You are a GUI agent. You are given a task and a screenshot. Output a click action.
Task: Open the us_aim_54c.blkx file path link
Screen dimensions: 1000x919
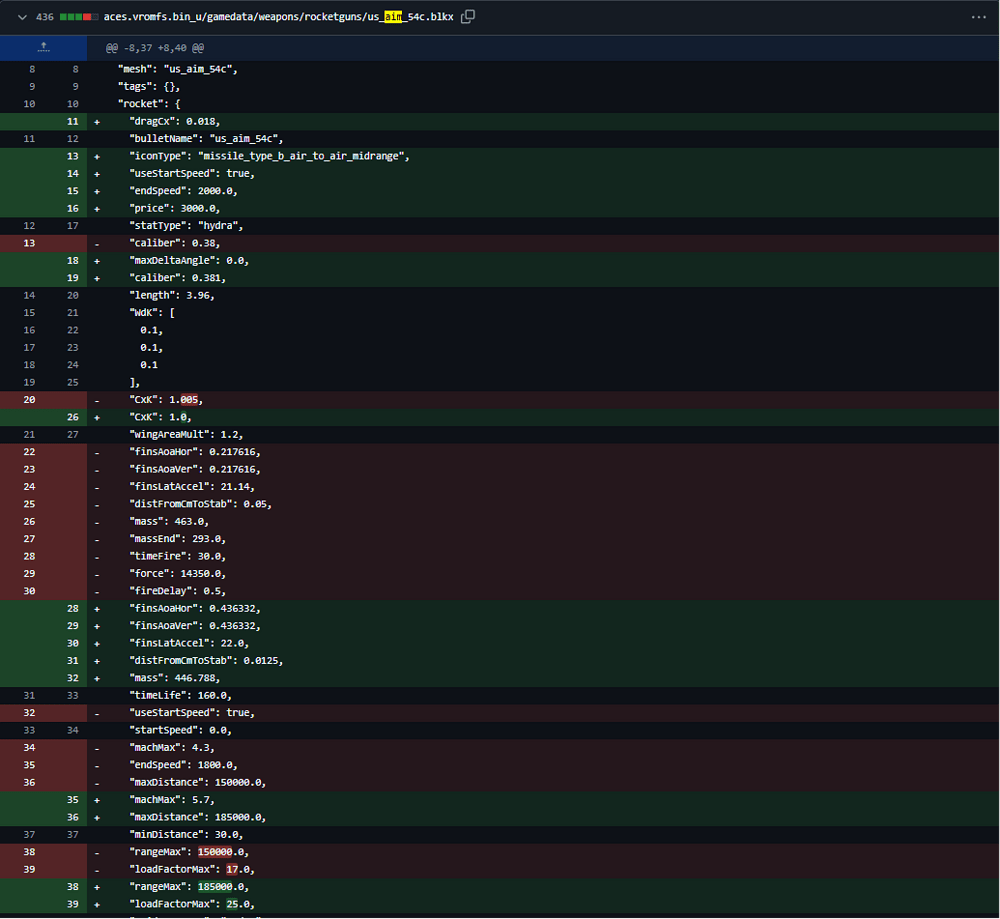[279, 17]
